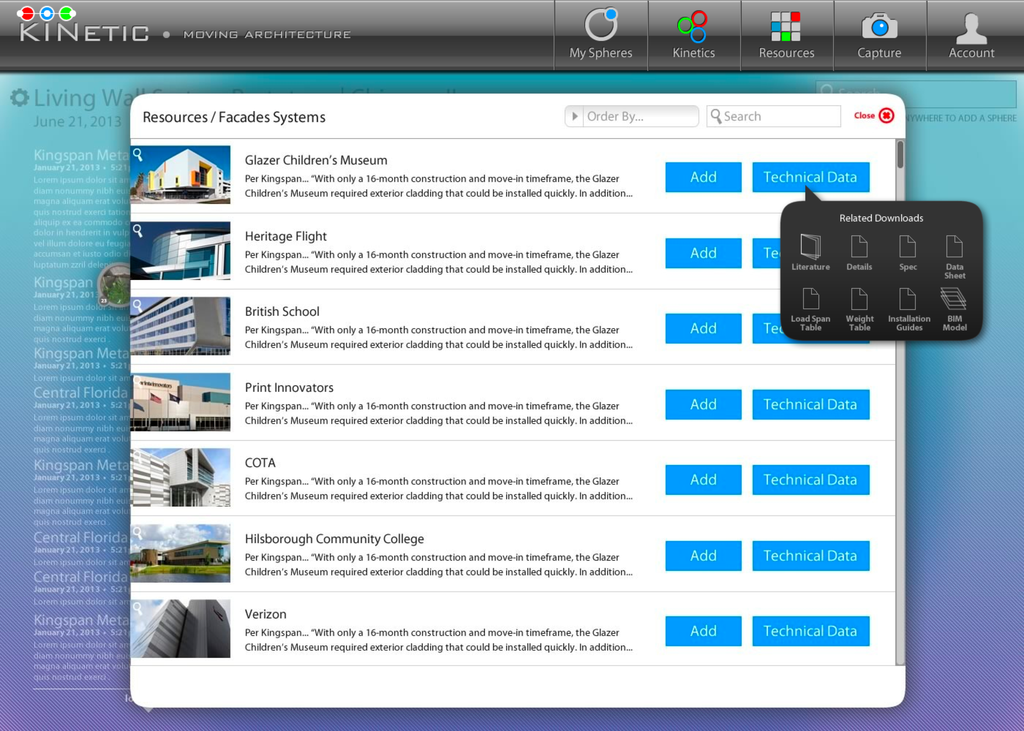Close the Resources dialog
The height and width of the screenshot is (731, 1024).
pos(874,116)
